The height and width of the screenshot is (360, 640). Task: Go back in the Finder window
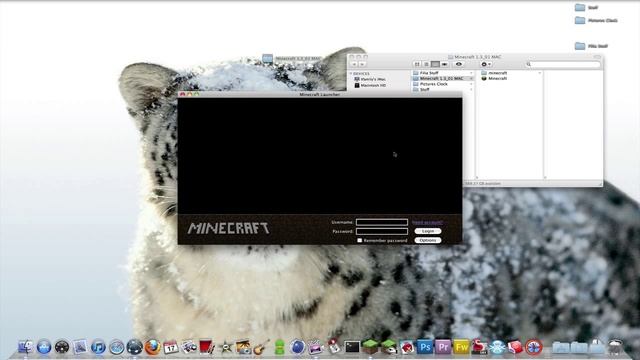354,64
